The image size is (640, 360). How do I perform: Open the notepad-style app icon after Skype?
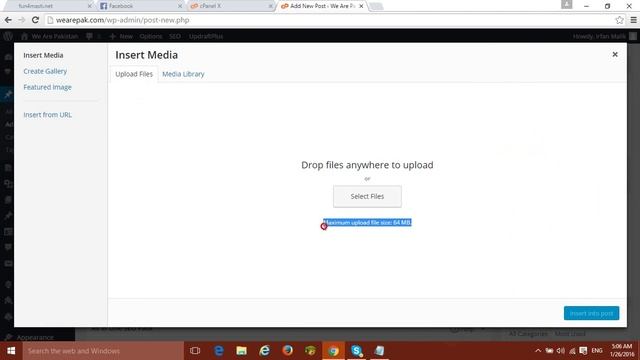[x=379, y=351]
